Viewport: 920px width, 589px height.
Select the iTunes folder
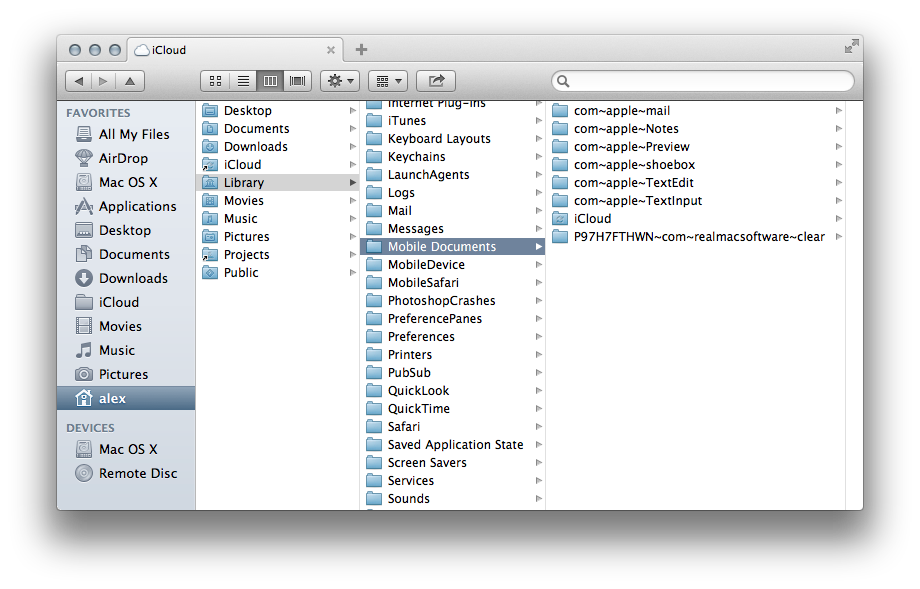point(452,121)
